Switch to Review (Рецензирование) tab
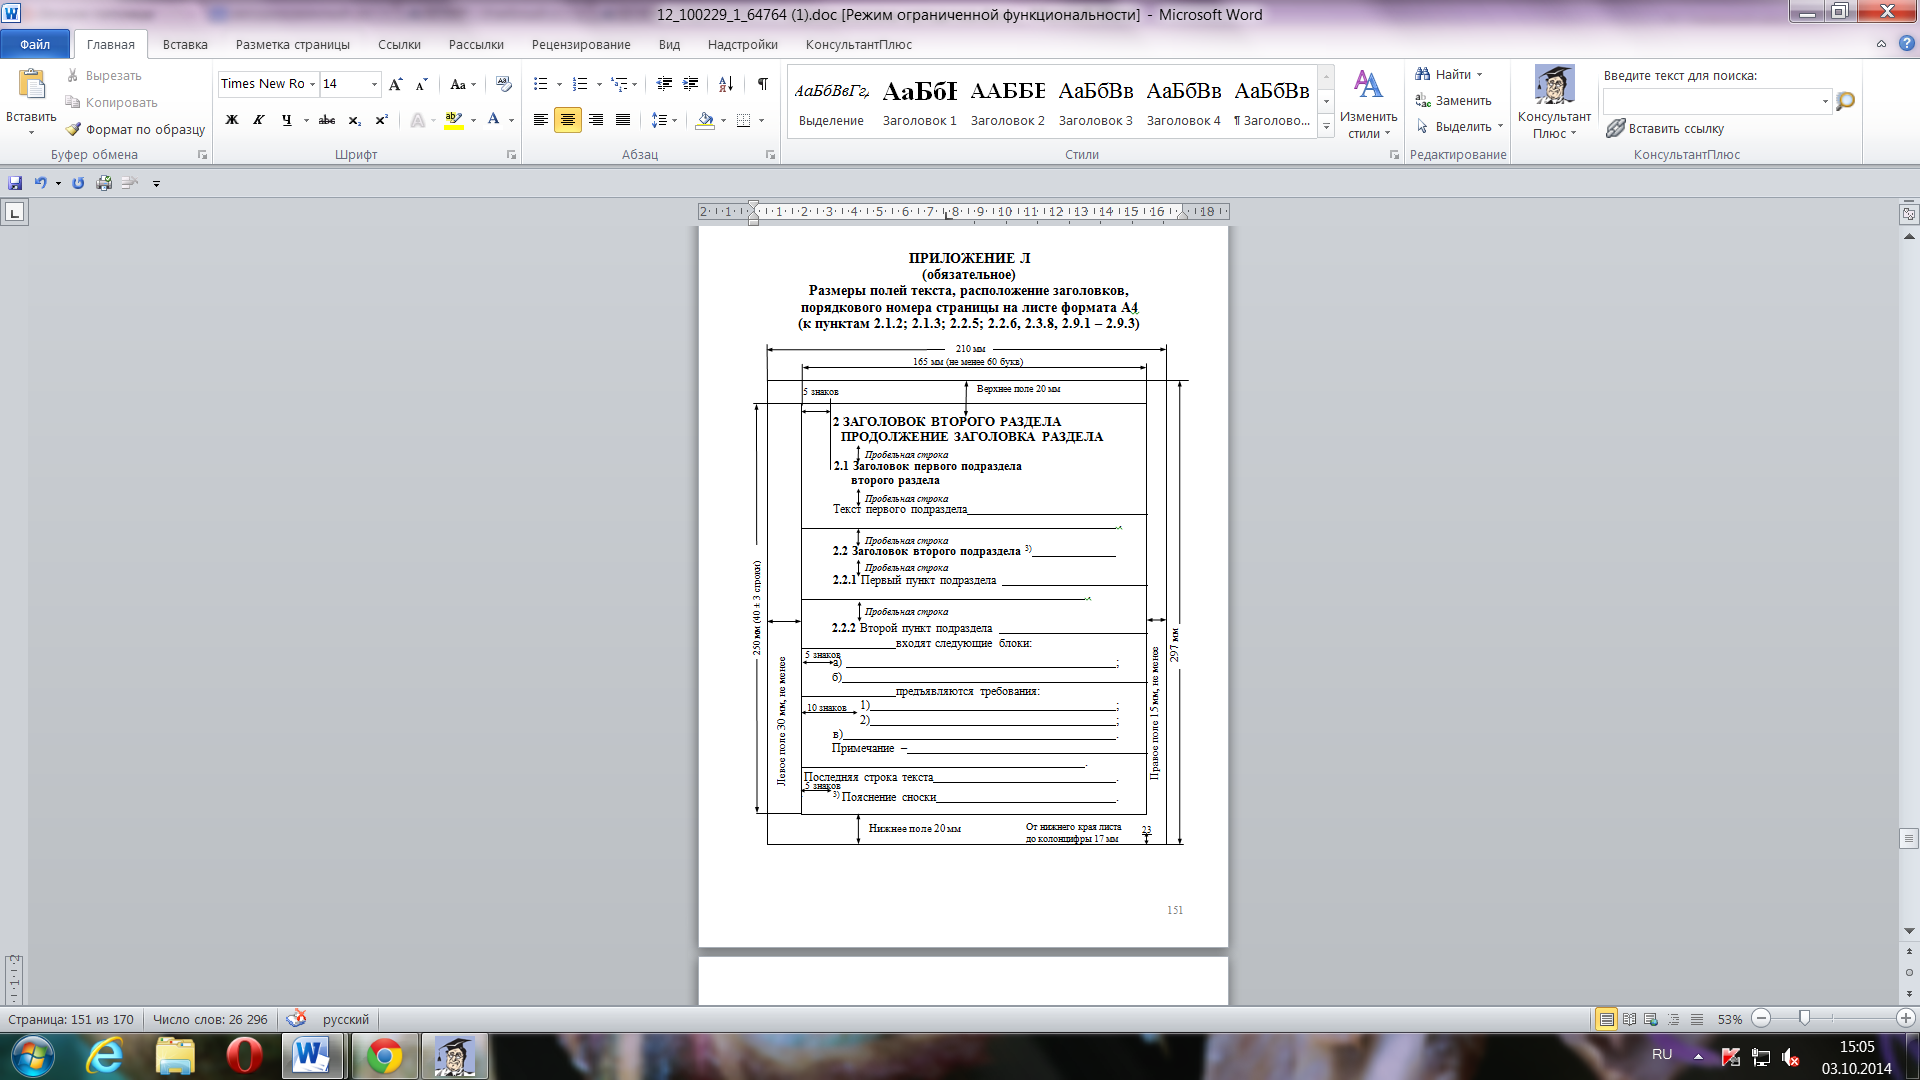The width and height of the screenshot is (1920, 1080). (x=581, y=44)
